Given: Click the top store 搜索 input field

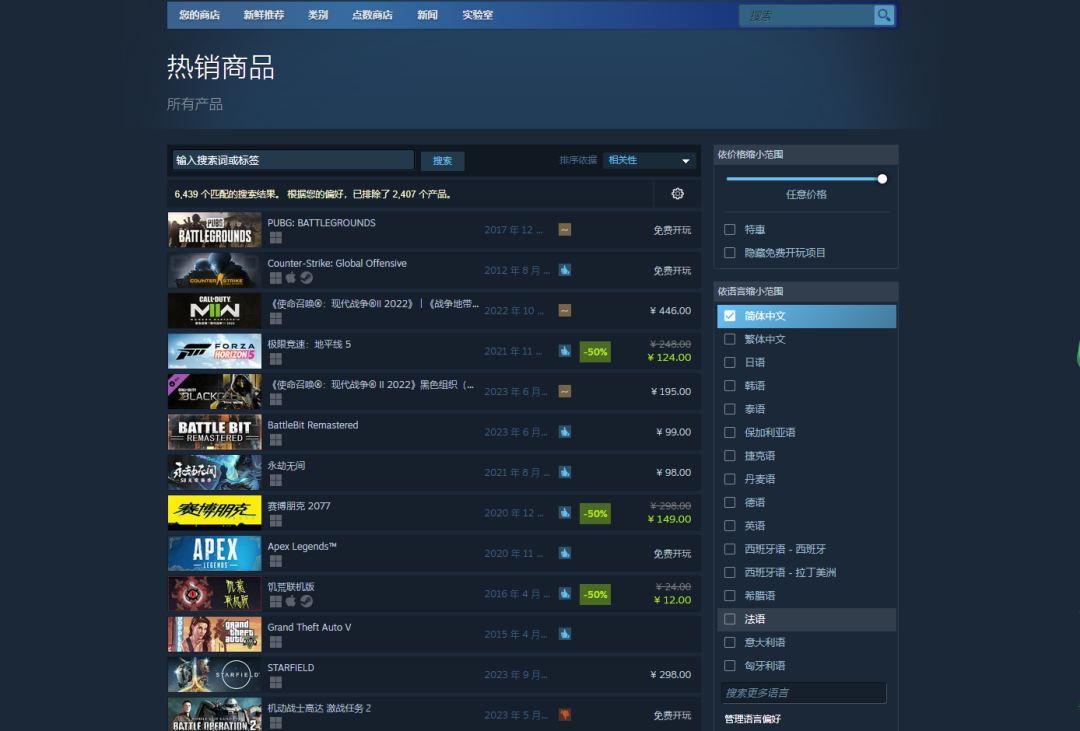Looking at the screenshot, I should [807, 15].
